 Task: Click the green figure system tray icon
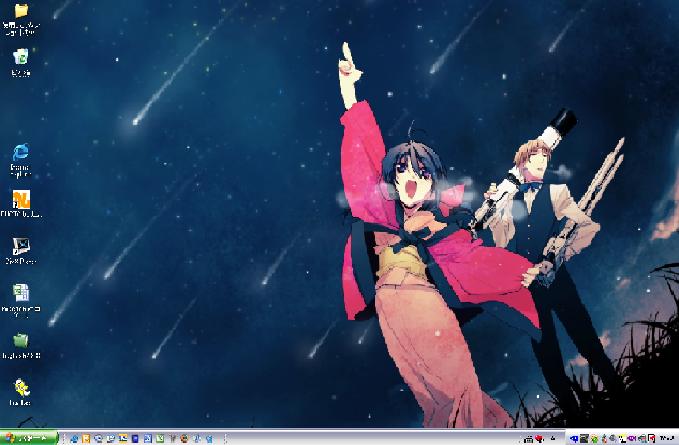[594, 439]
